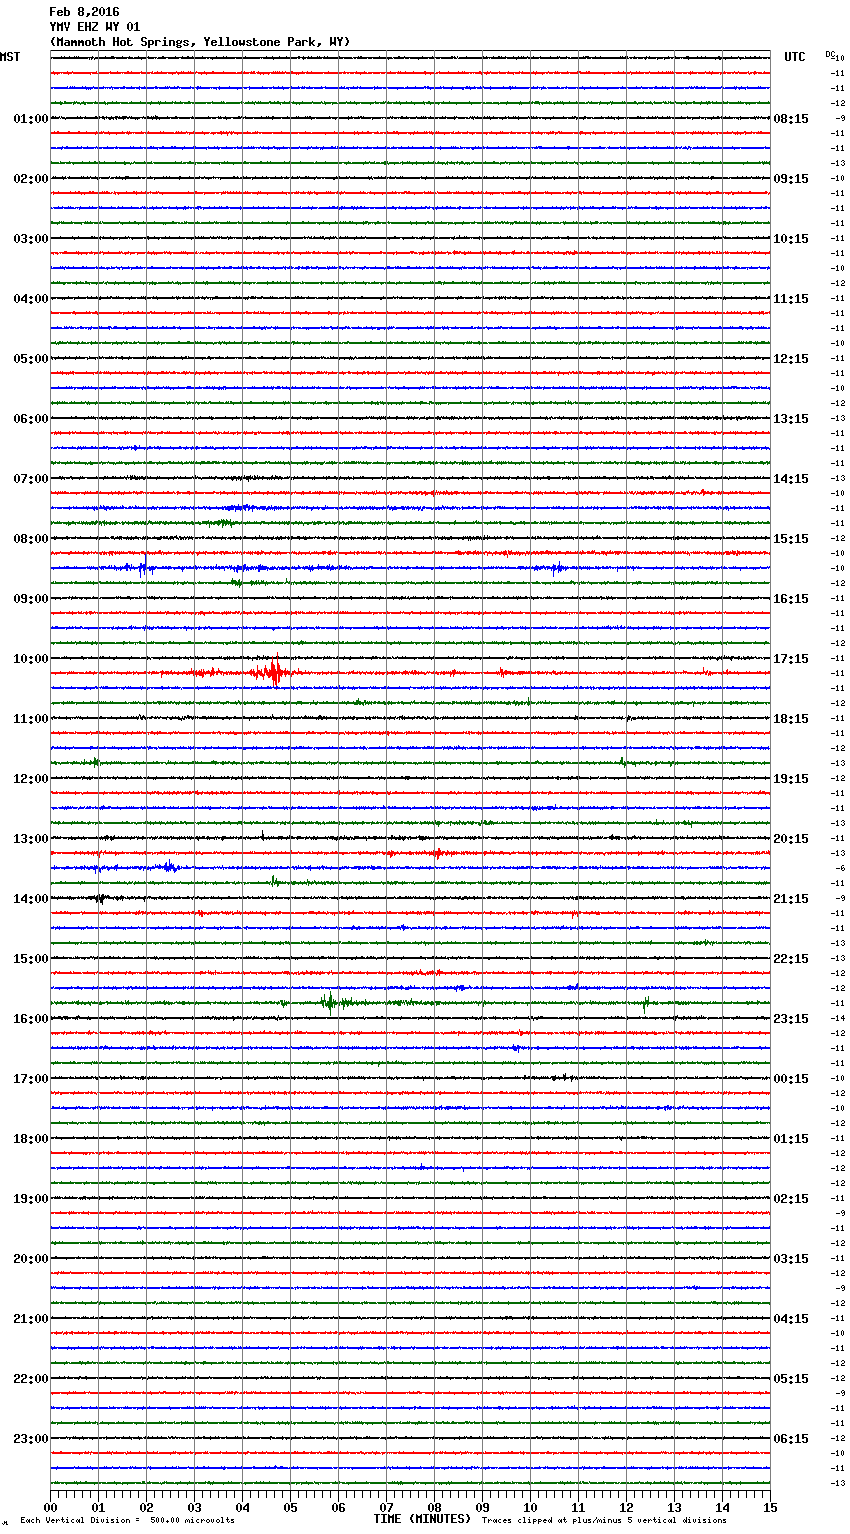Click the '01:15' UTC time label
The width and height of the screenshot is (850, 1534).
pos(791,1139)
